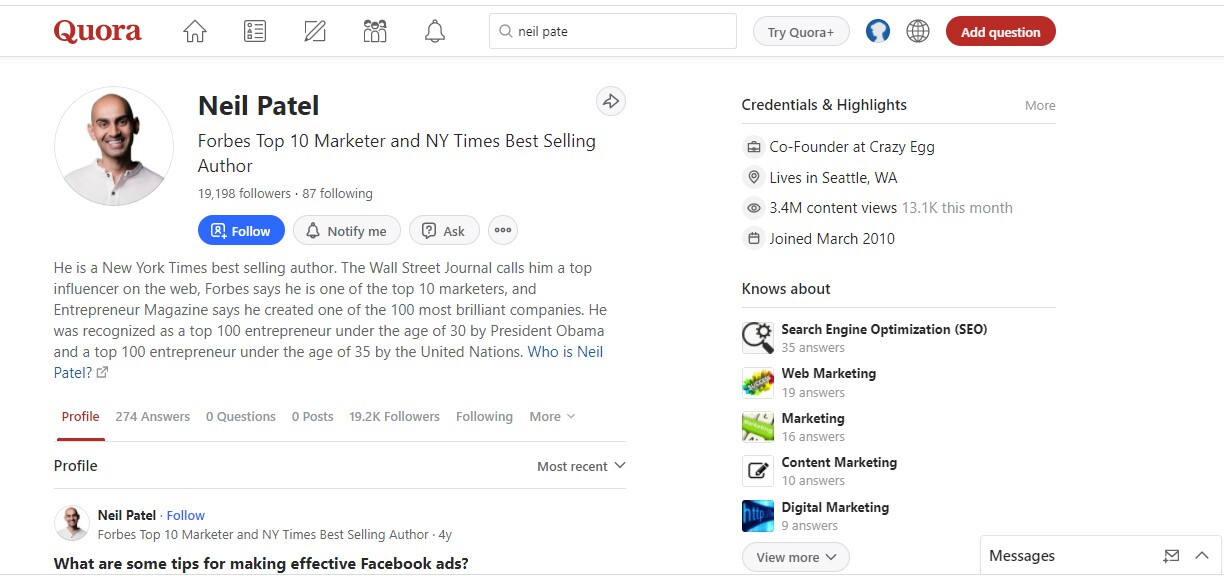Click the content views eye icon
Image resolution: width=1224 pixels, height=576 pixels.
pyautogui.click(x=754, y=208)
